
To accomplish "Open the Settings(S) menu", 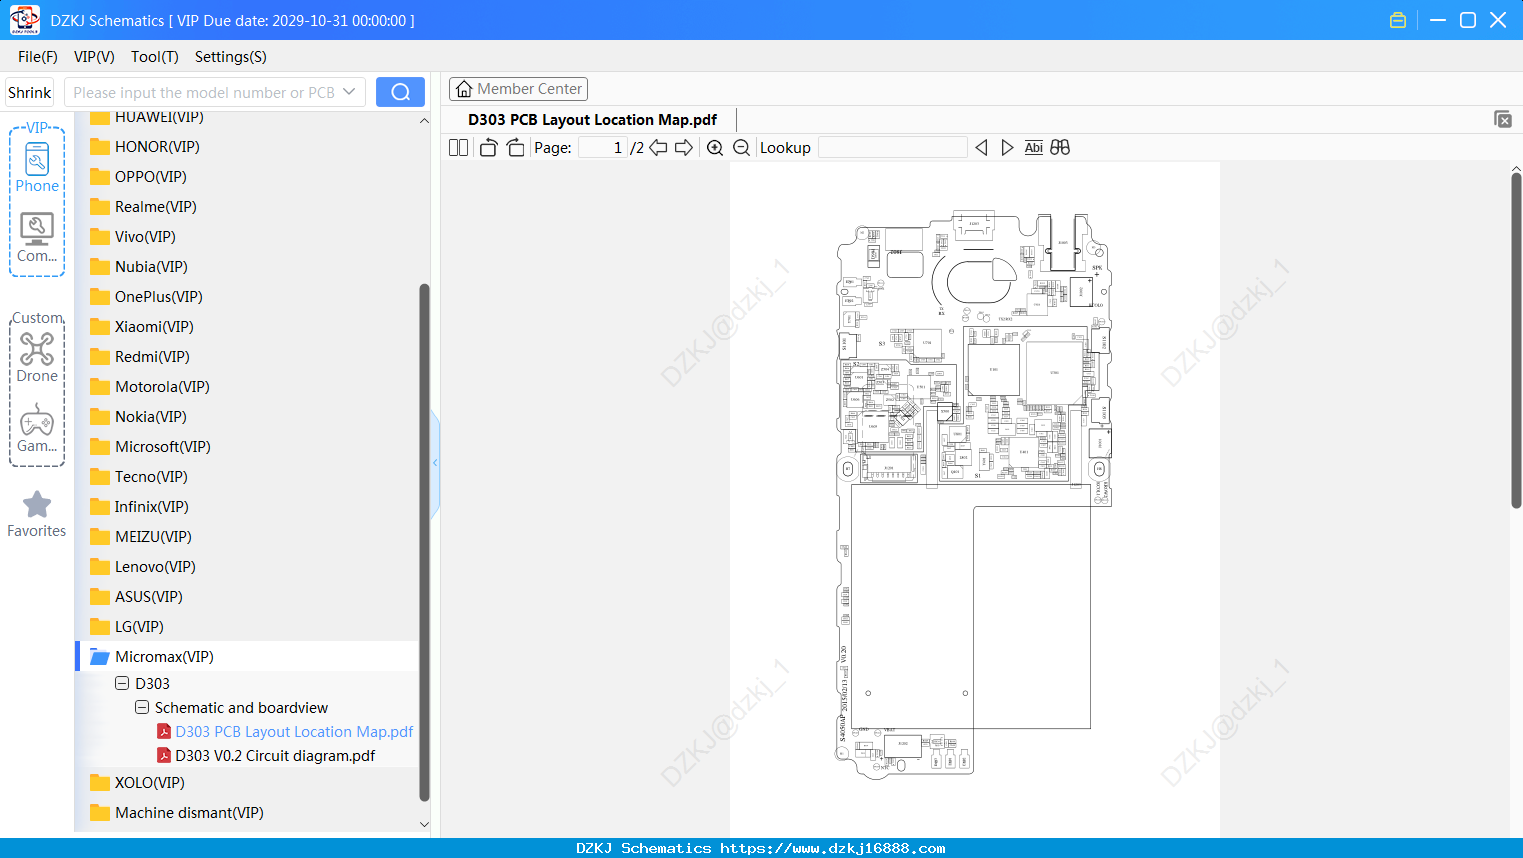I will [x=231, y=57].
